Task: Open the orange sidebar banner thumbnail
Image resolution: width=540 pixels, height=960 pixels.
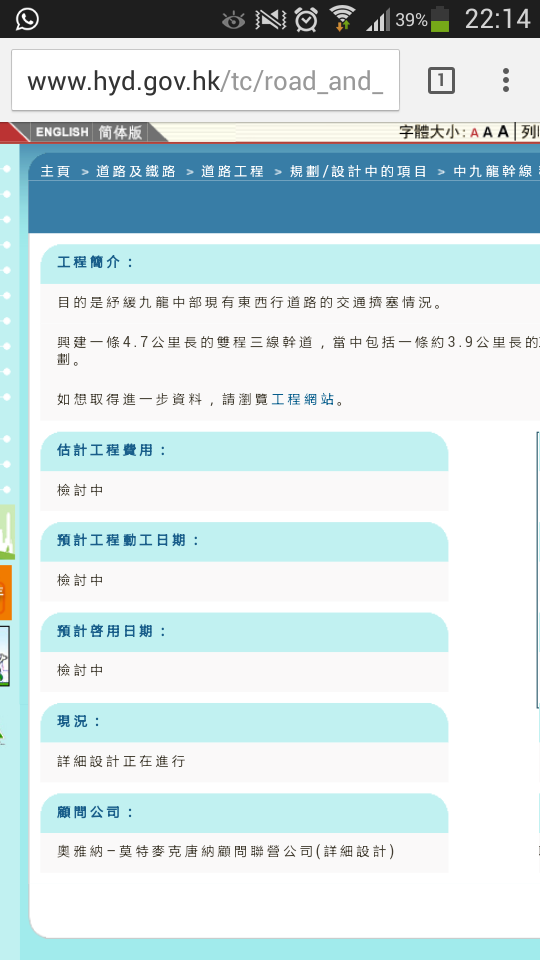Action: 6,593
